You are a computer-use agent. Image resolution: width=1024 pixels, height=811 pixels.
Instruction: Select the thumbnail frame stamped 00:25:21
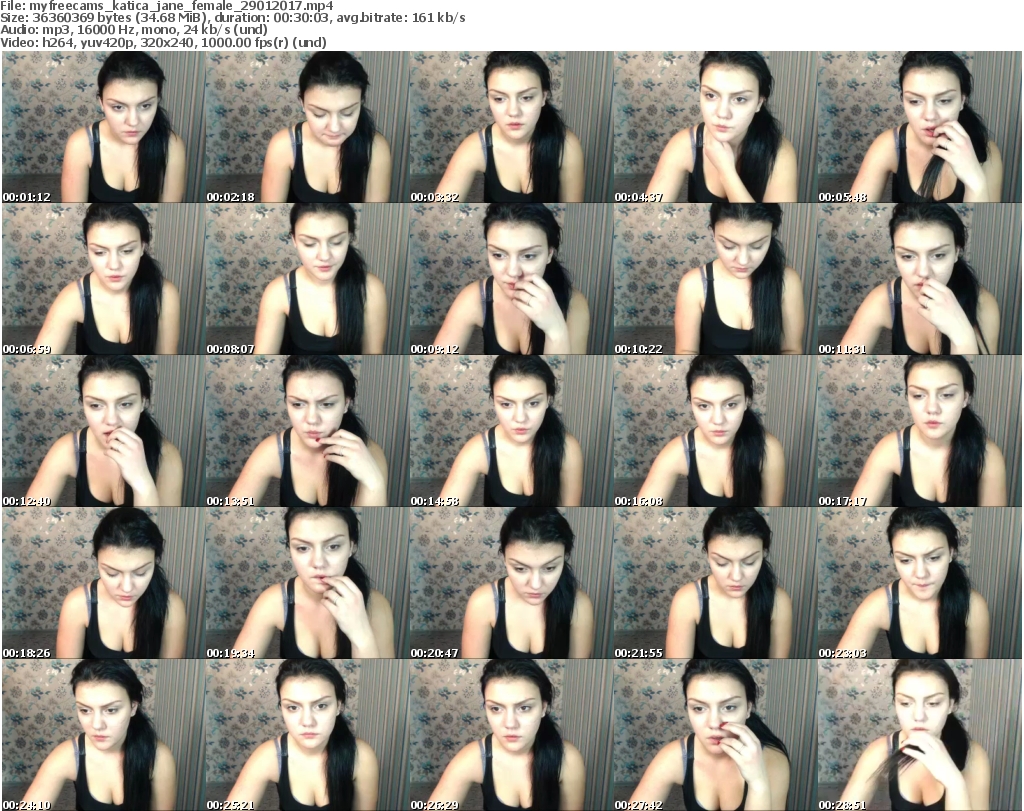[307, 735]
